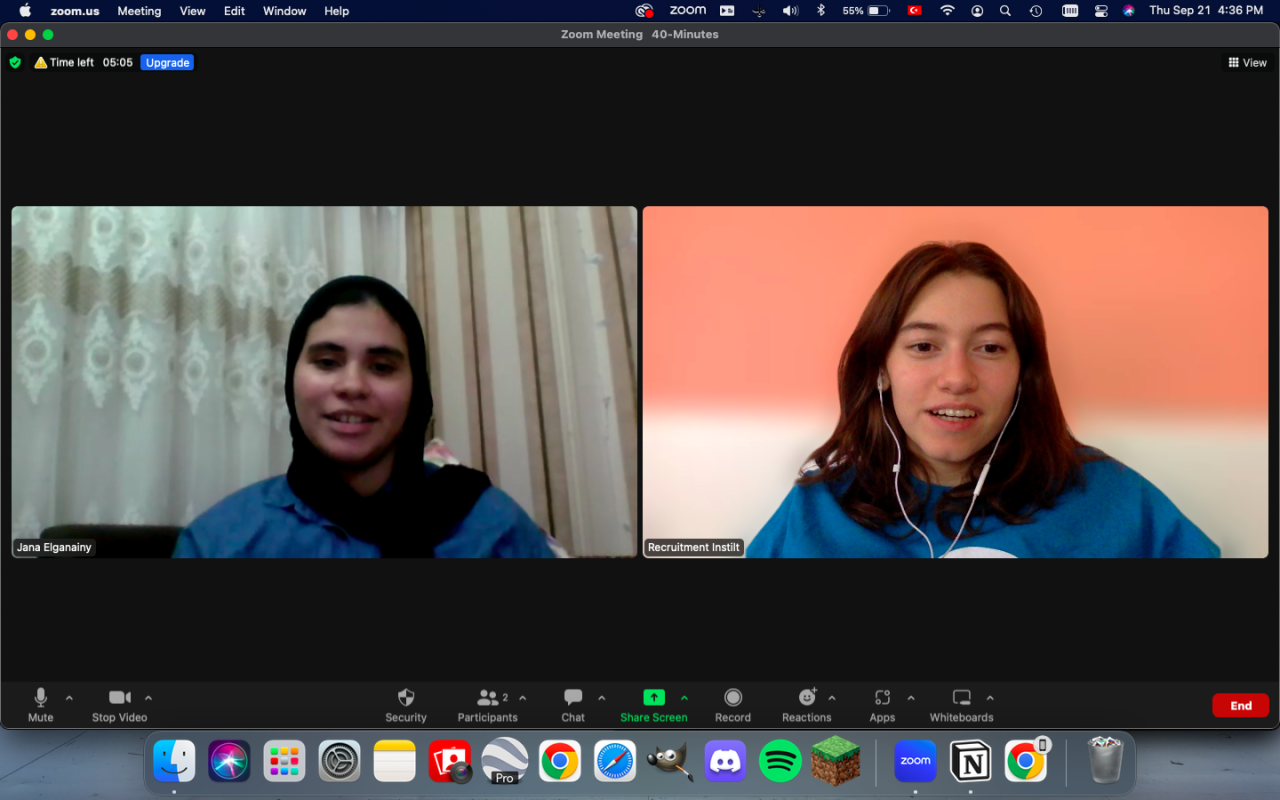Switch to Zoom in the Dock
The width and height of the screenshot is (1280, 800).
point(916,762)
